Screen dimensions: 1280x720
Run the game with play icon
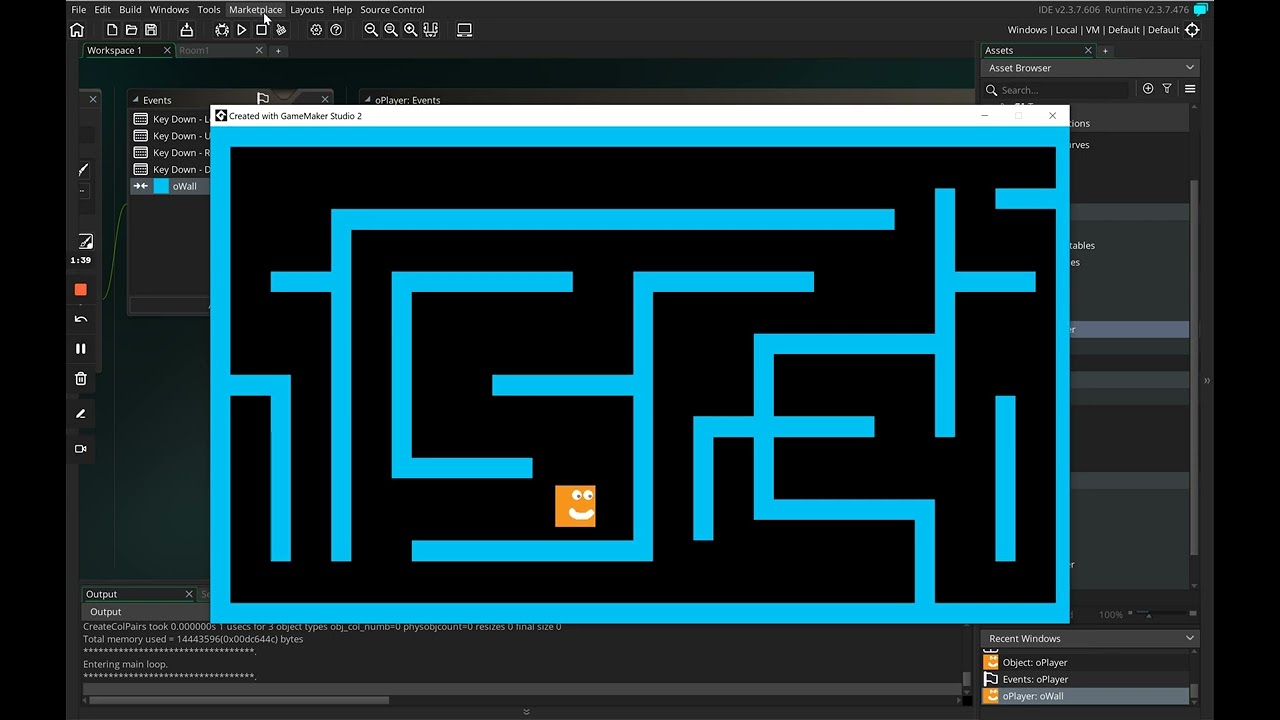pos(242,30)
